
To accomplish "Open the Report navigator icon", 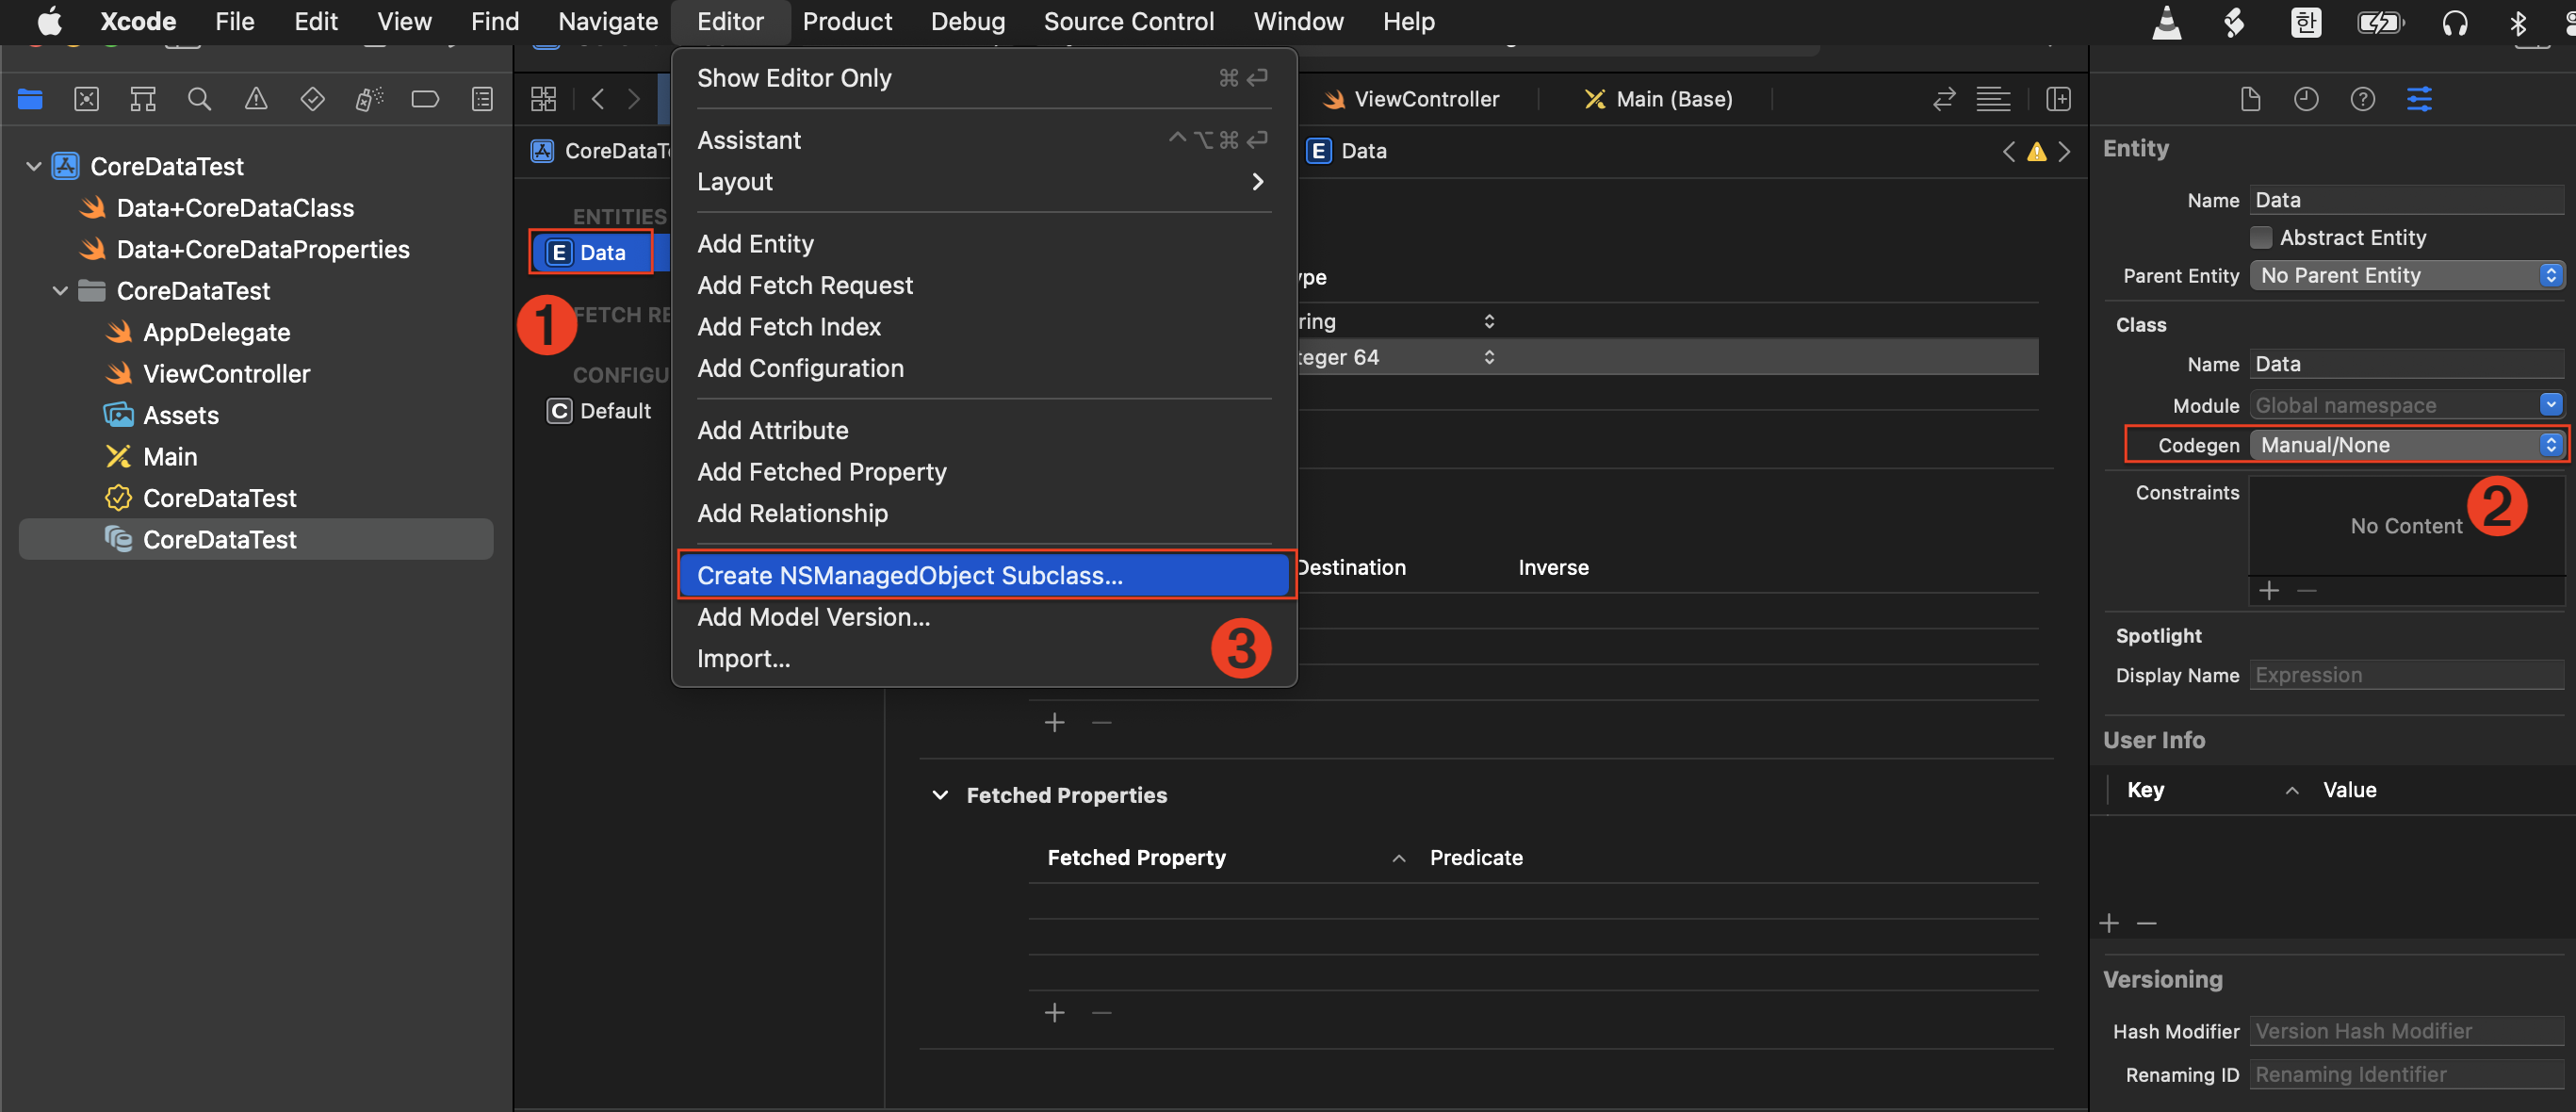I will pyautogui.click(x=482, y=99).
